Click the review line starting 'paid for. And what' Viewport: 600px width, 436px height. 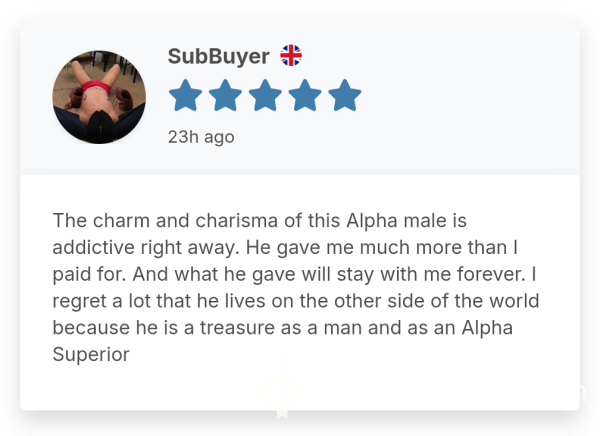295,274
